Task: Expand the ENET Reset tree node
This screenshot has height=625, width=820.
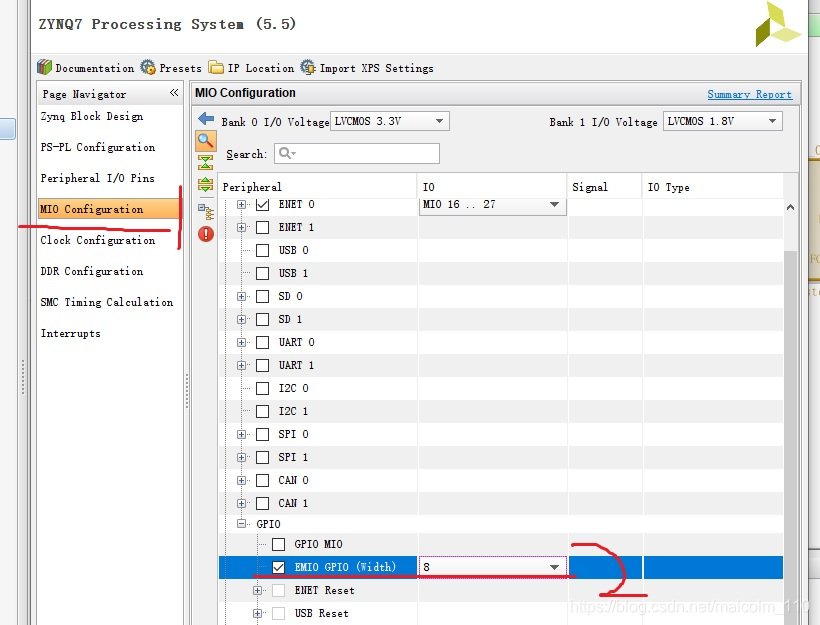Action: tap(257, 590)
